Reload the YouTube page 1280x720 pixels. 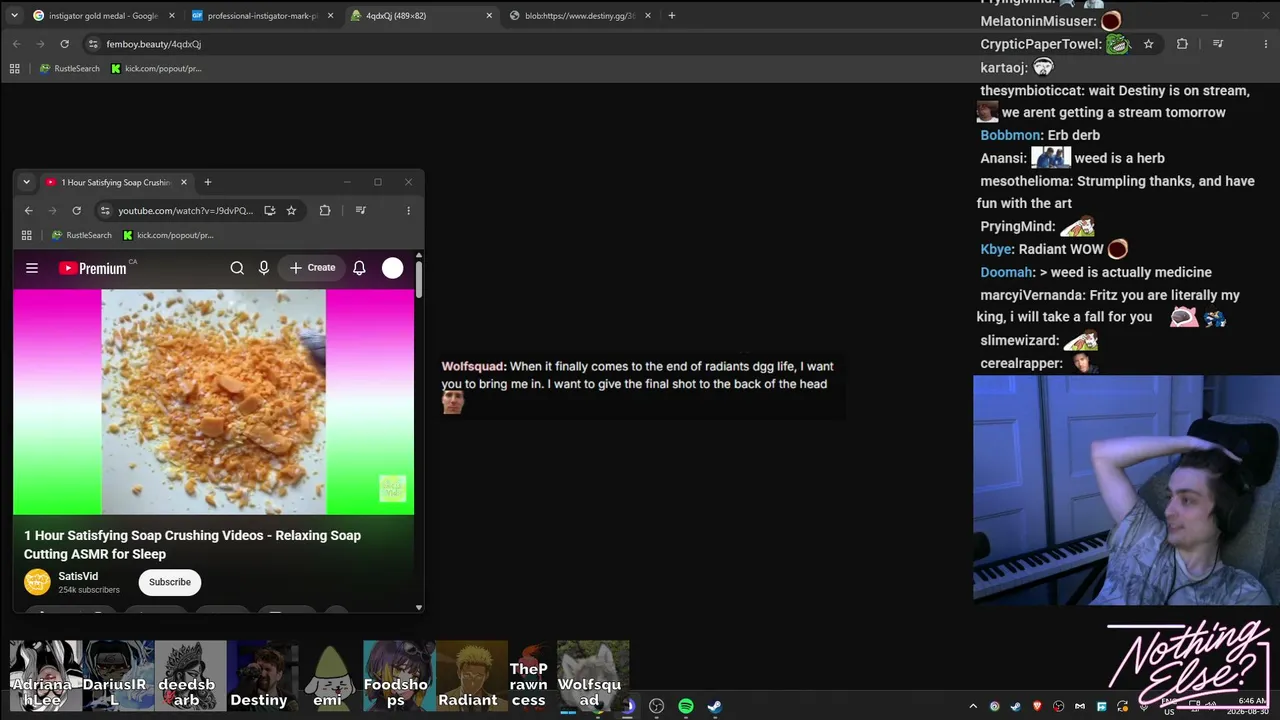tap(76, 210)
